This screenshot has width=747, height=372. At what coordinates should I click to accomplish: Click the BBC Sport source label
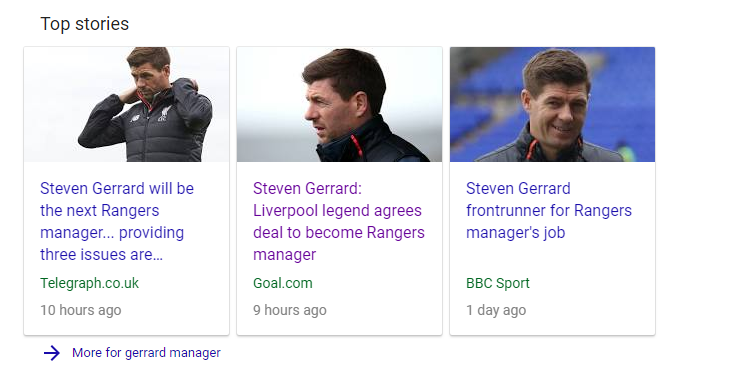tap(497, 283)
